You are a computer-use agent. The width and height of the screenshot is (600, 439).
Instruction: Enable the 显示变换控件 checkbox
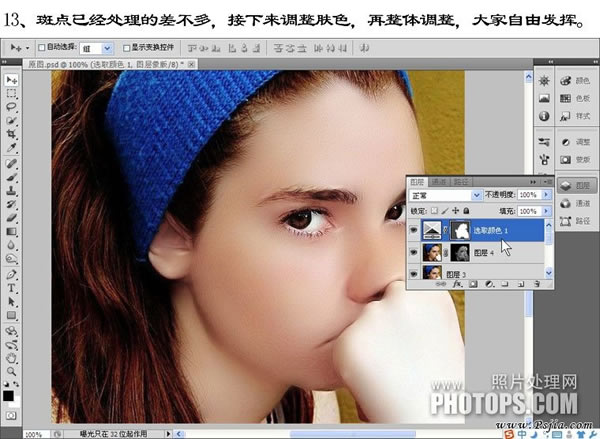coord(127,48)
